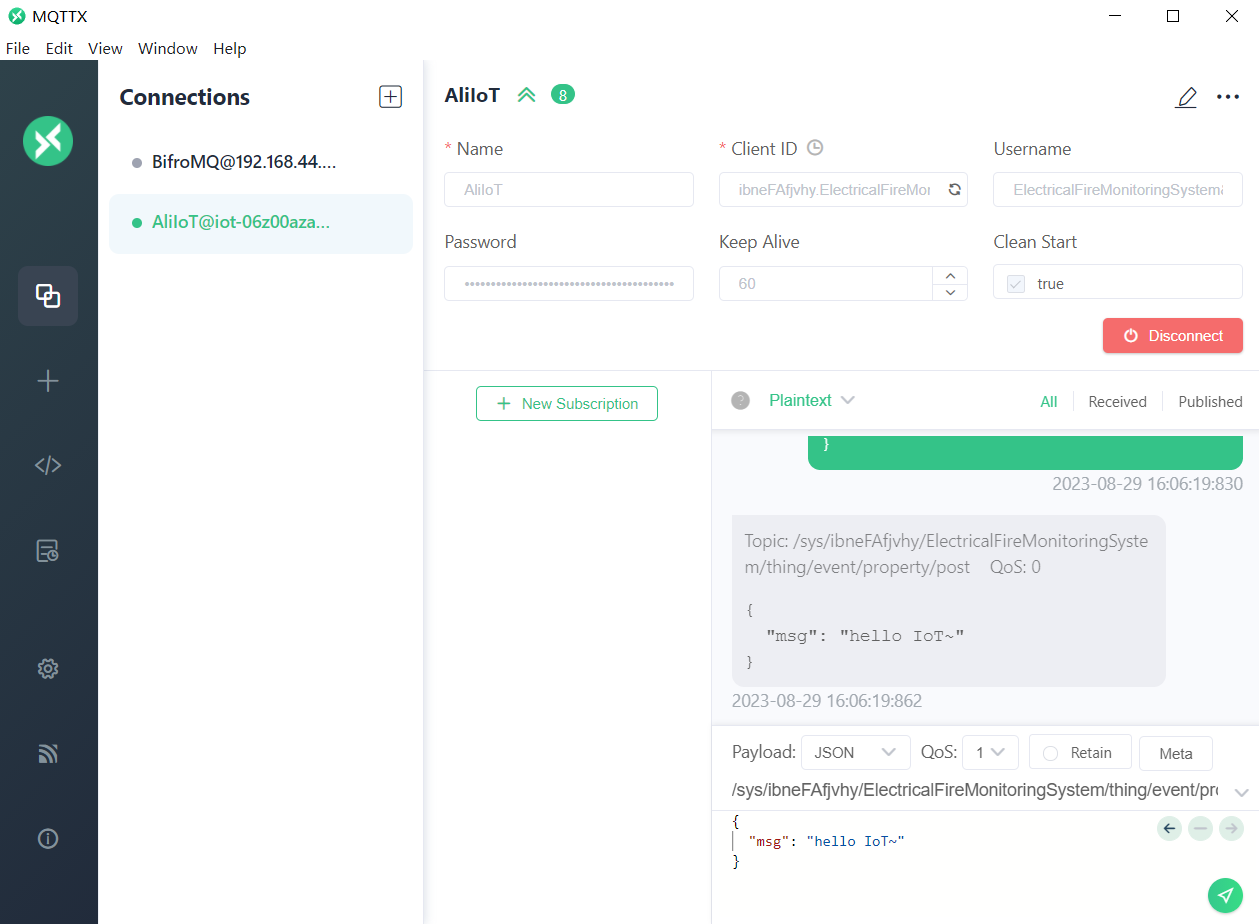Screen dimensions: 1259x924
Task: Open the more options ellipsis menu
Action: pos(1228,97)
